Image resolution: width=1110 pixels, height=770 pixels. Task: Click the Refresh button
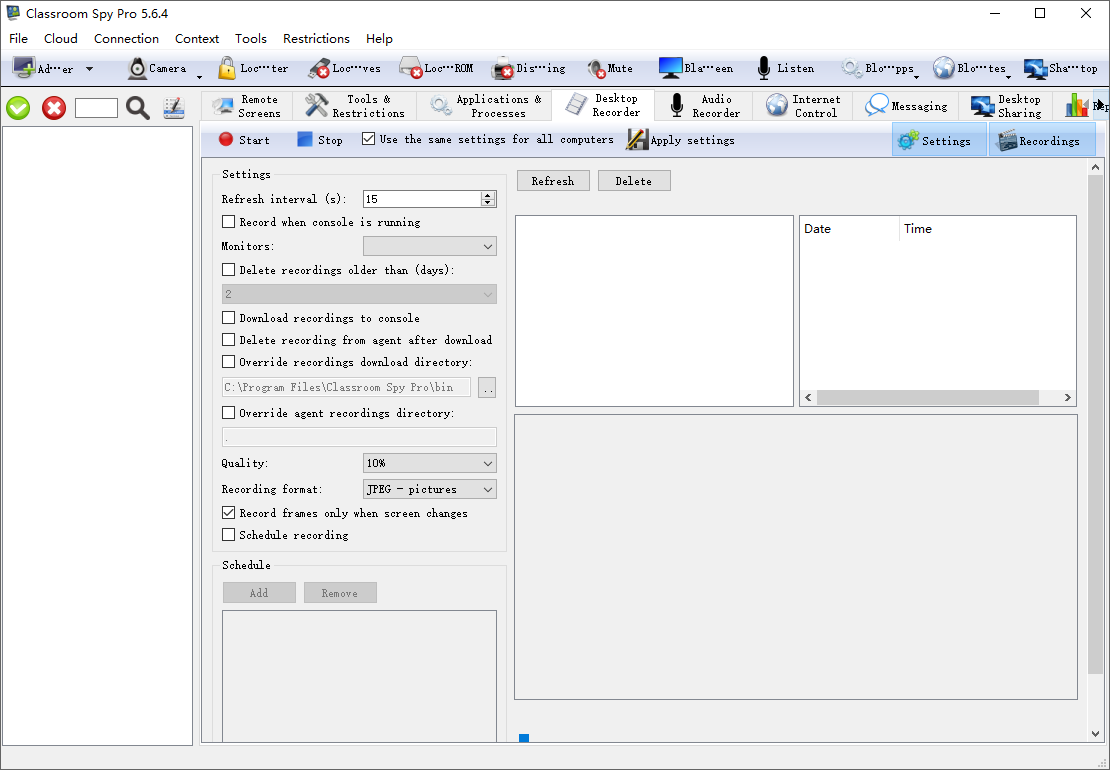click(553, 181)
